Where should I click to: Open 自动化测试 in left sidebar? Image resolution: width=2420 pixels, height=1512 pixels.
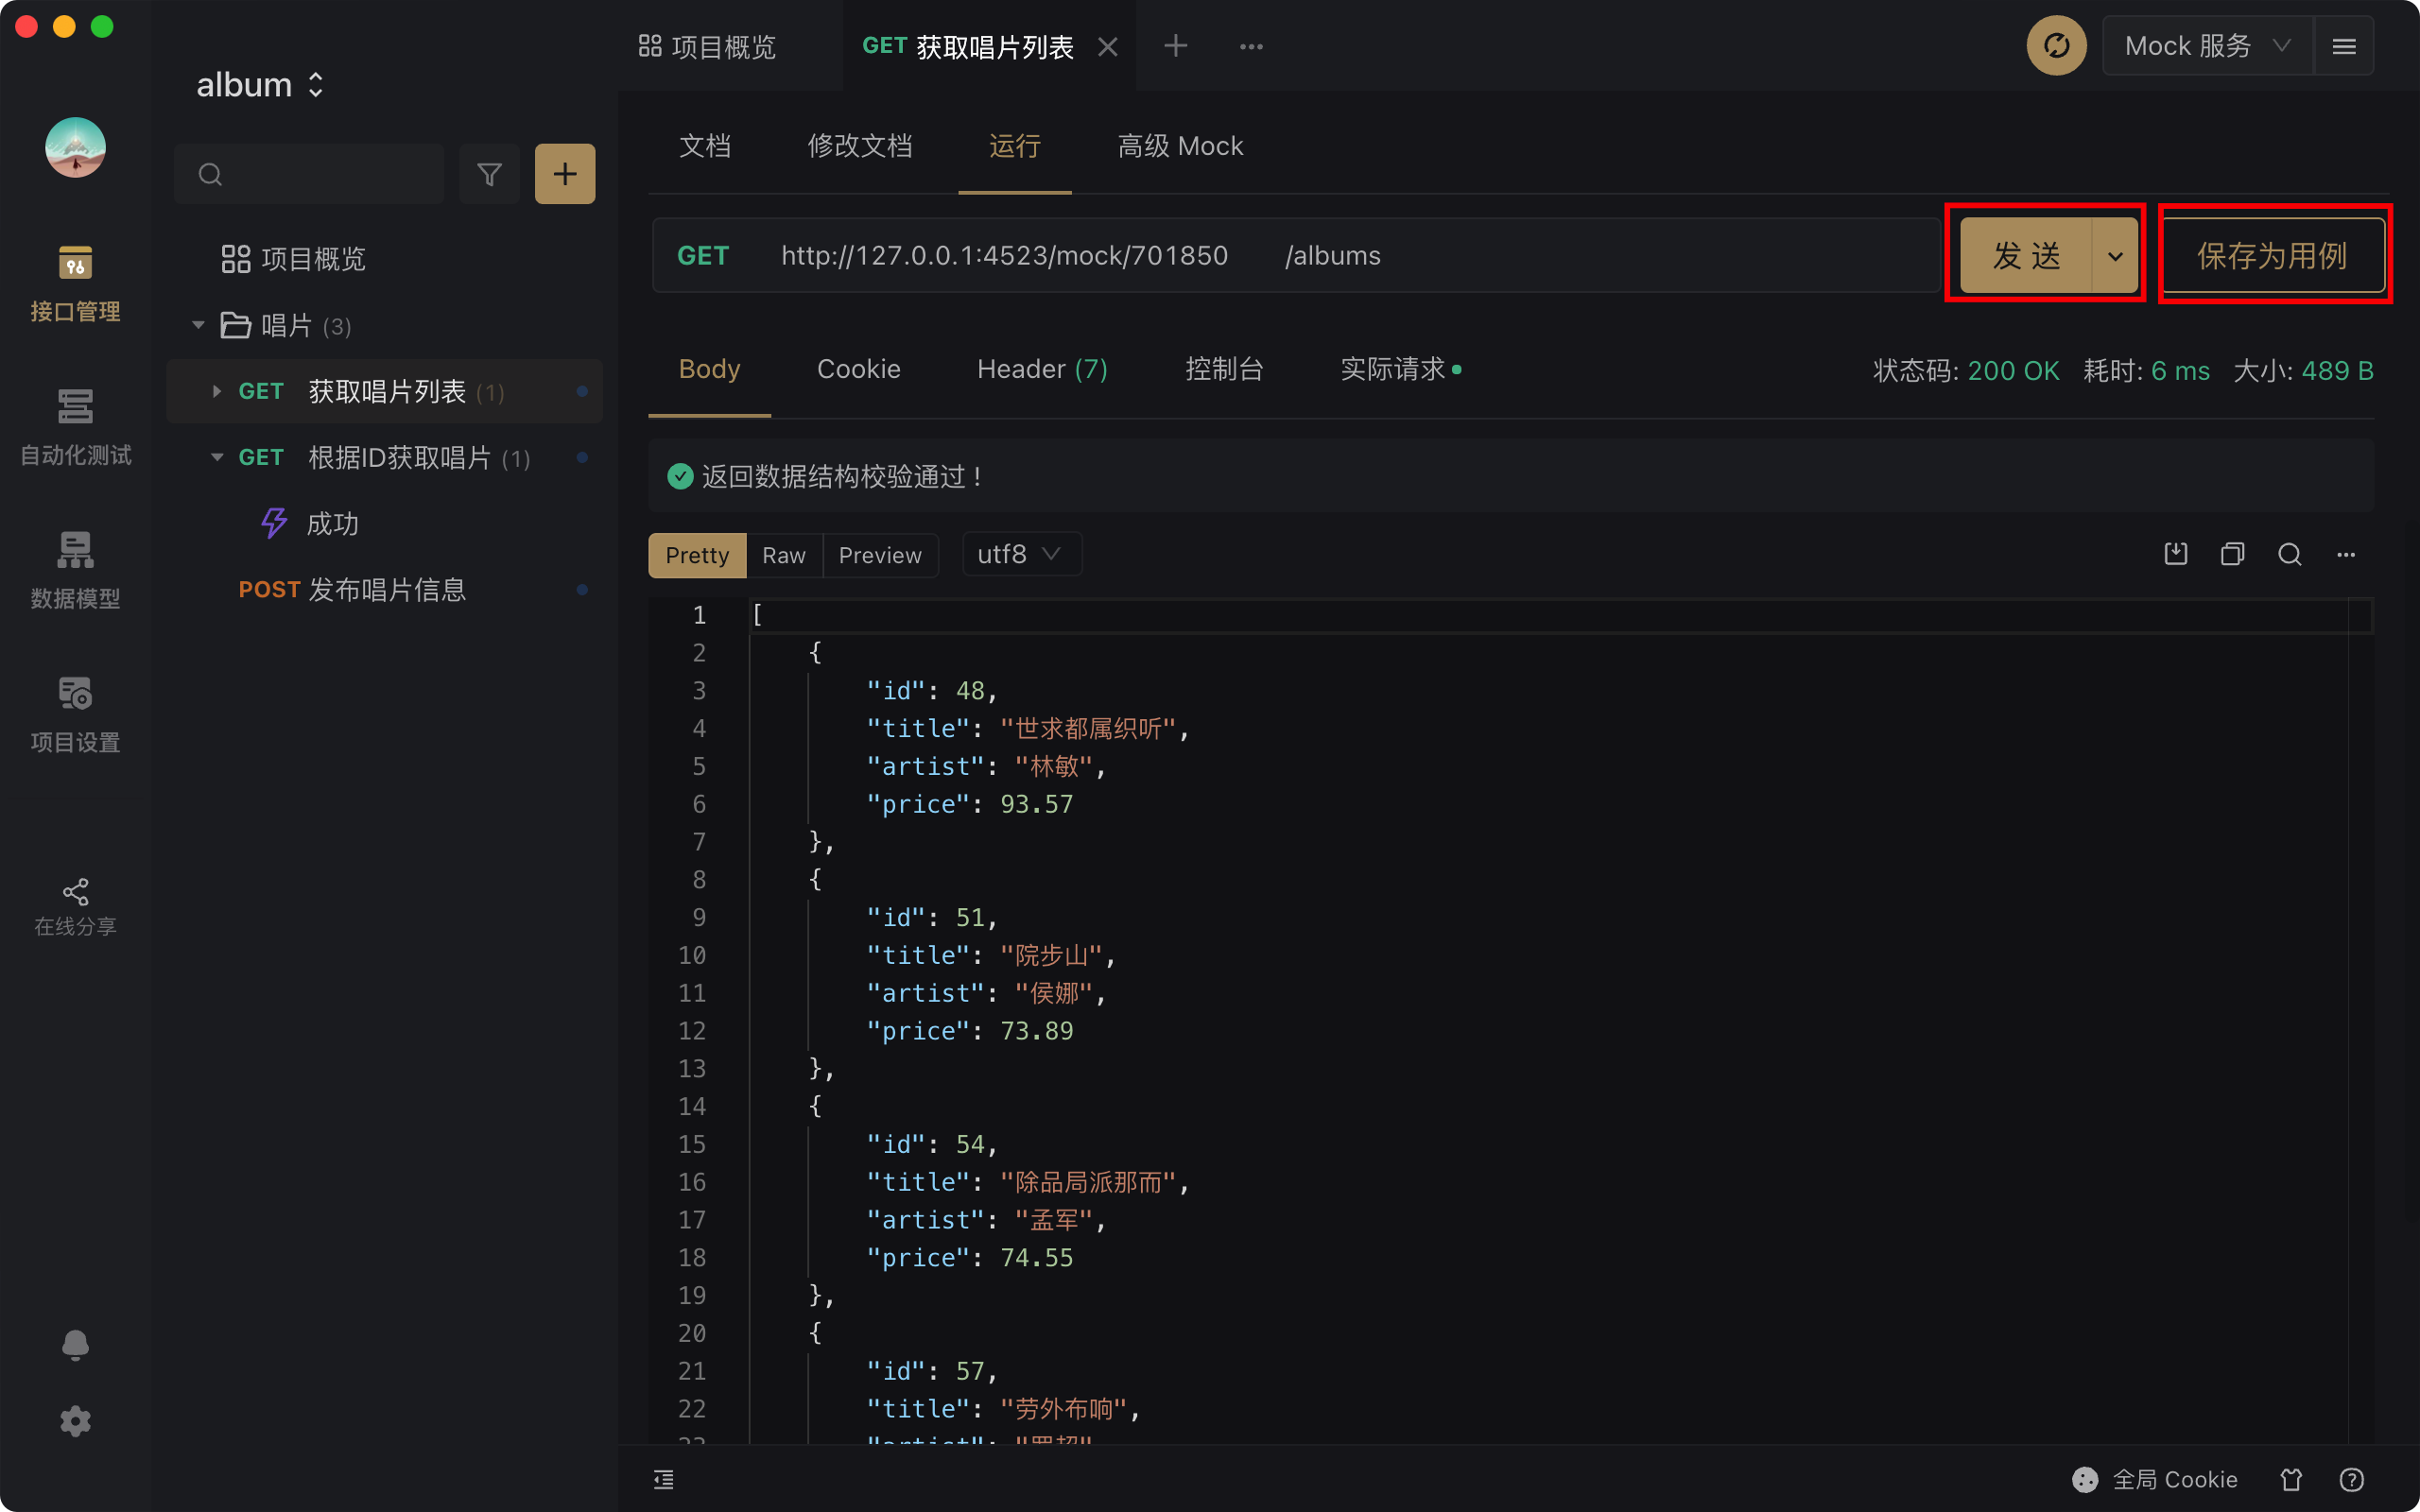click(x=75, y=427)
